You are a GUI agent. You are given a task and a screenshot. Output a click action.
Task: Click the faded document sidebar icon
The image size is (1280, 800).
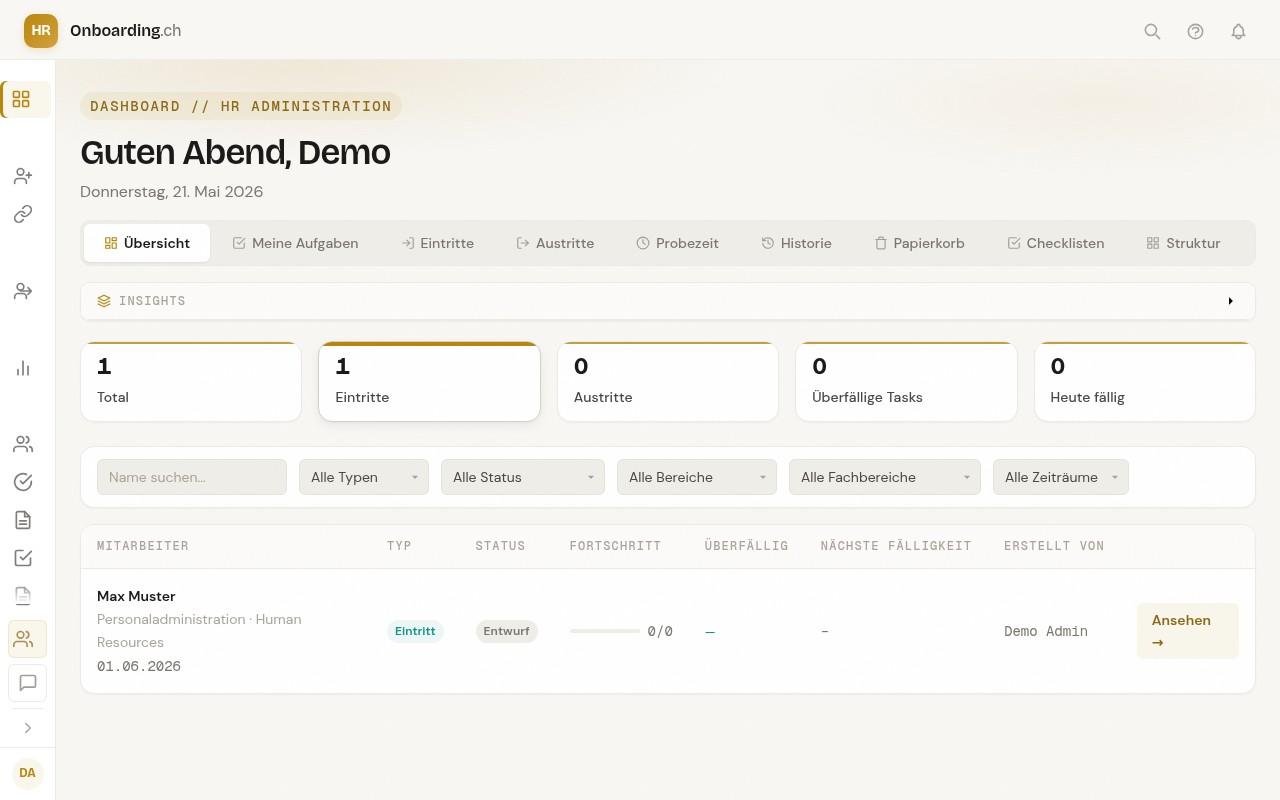[23, 596]
